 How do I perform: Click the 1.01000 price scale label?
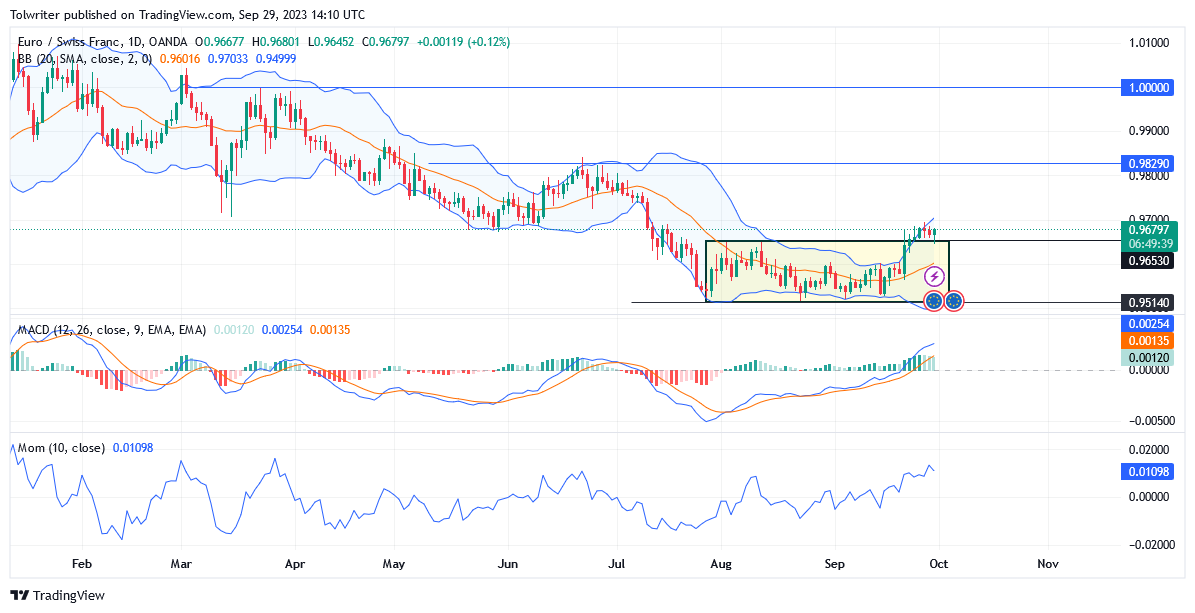[x=1149, y=43]
